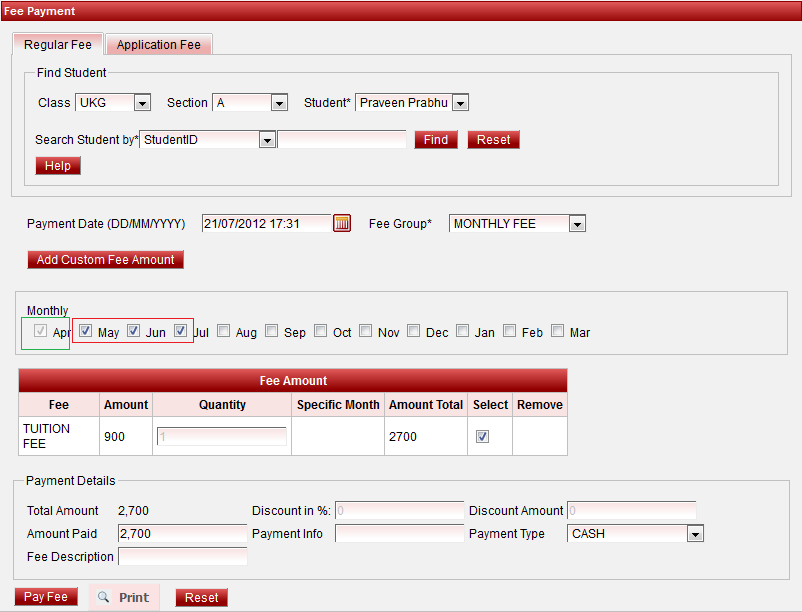Expand the Fee Group dropdown
This screenshot has width=802, height=612.
(x=577, y=224)
